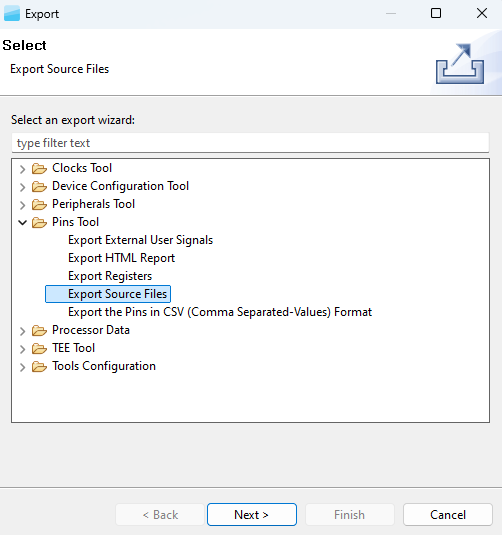Click the Peripherals Tool folder icon
The height and width of the screenshot is (535, 502).
pyautogui.click(x=39, y=205)
